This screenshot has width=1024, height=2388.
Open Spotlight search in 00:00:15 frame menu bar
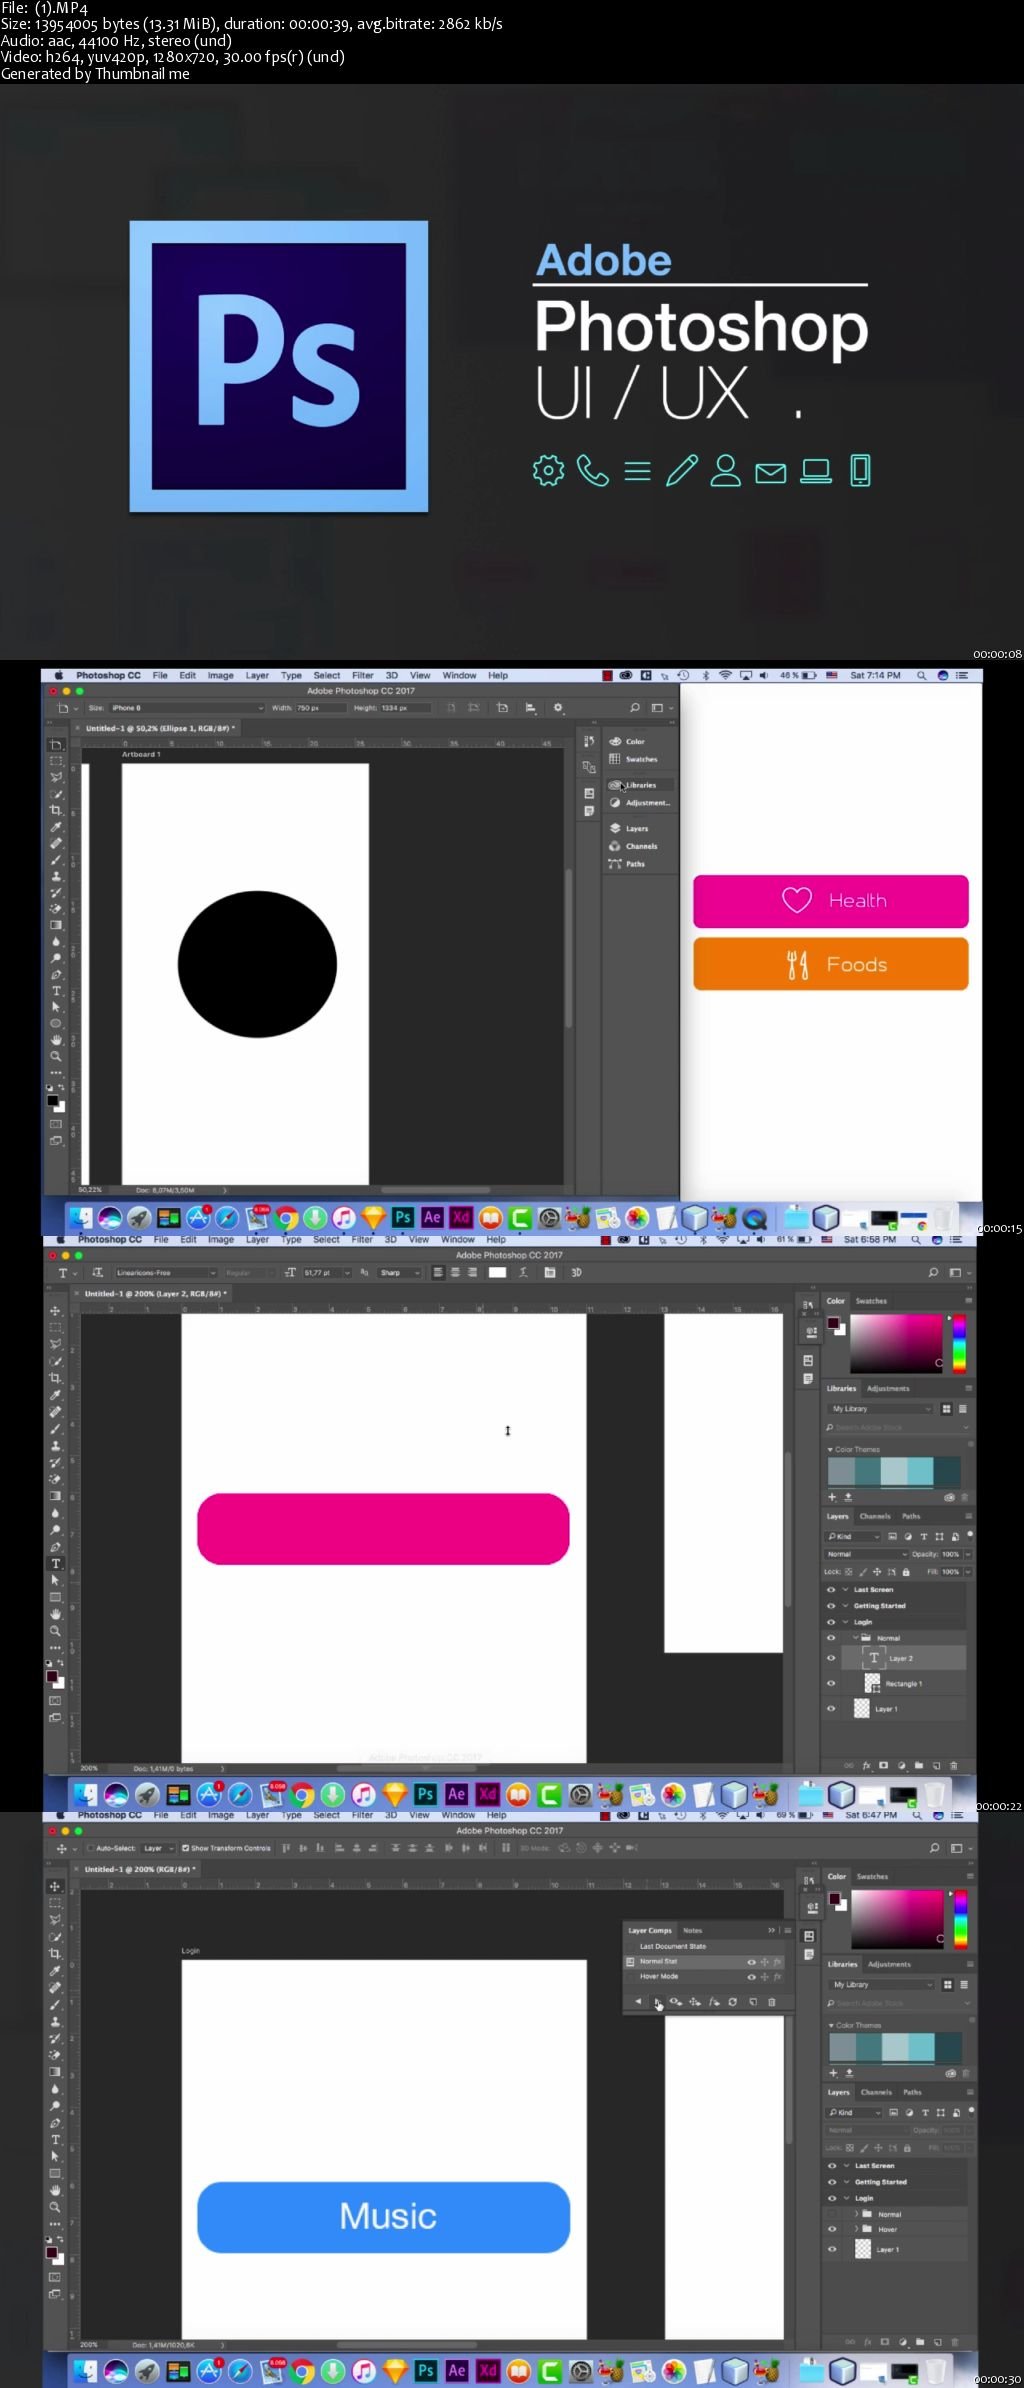pos(921,676)
